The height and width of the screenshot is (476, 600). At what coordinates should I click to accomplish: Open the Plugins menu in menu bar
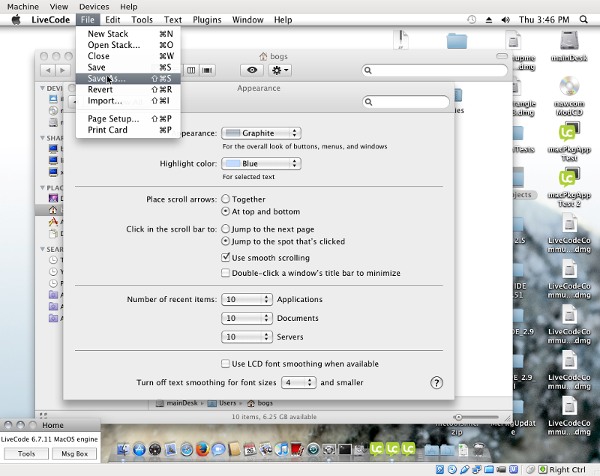[x=208, y=19]
